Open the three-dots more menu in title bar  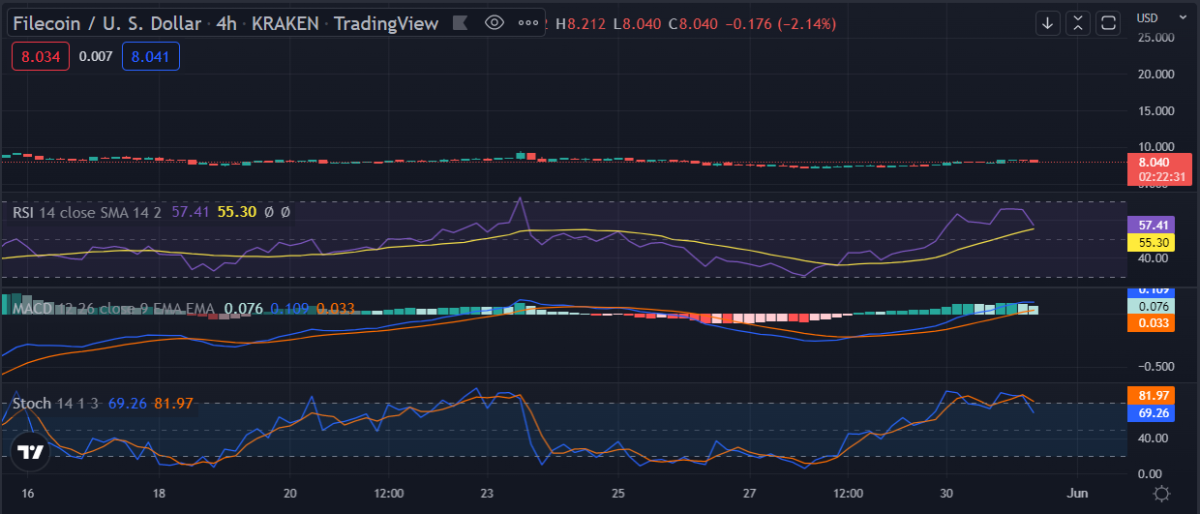pos(528,22)
